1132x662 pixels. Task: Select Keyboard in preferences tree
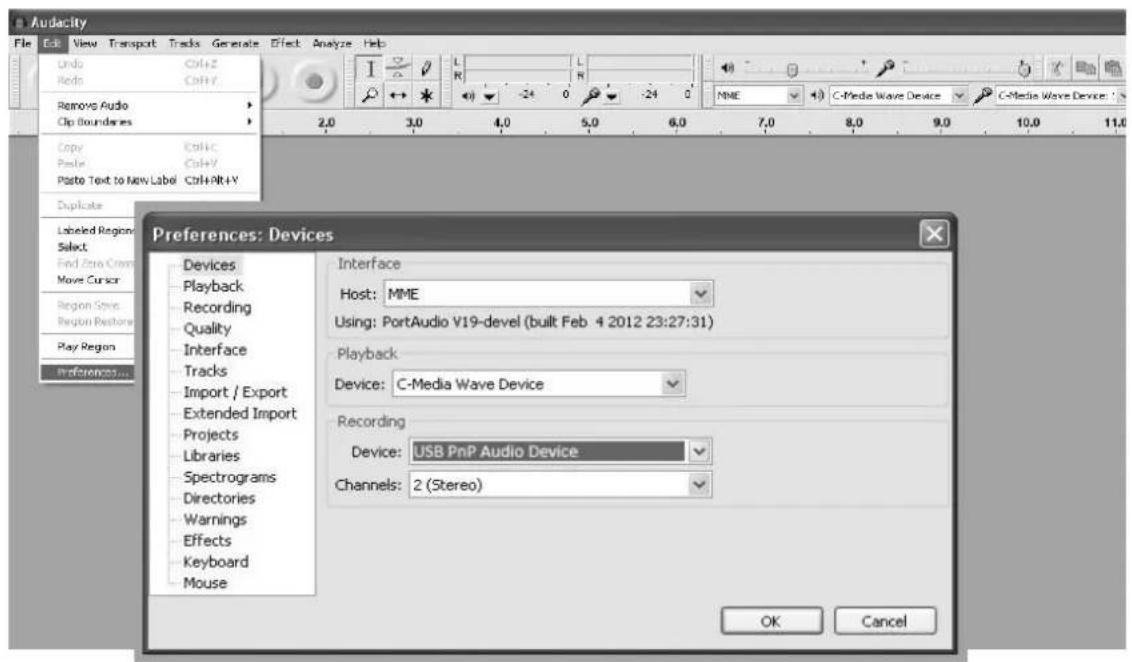coord(216,562)
